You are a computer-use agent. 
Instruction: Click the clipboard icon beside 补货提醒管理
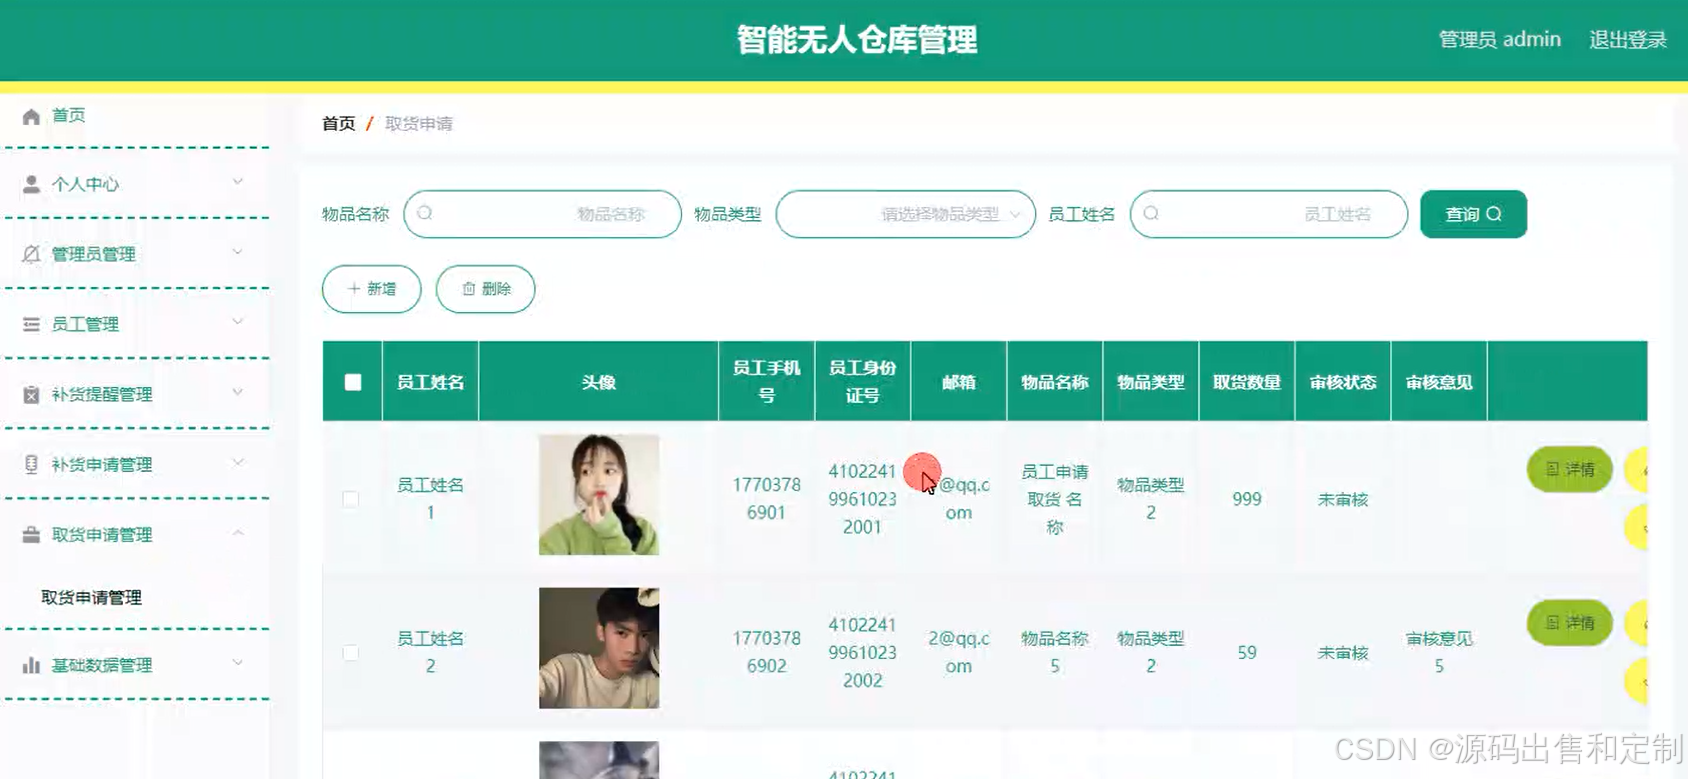(31, 394)
